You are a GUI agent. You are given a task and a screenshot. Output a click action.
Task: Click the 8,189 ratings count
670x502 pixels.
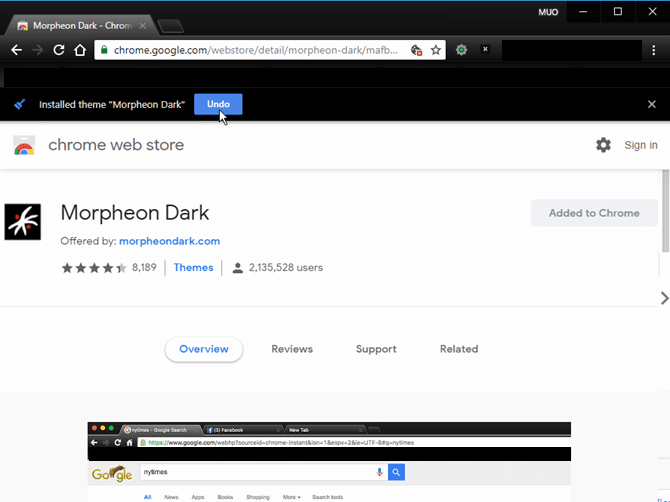[x=144, y=267]
